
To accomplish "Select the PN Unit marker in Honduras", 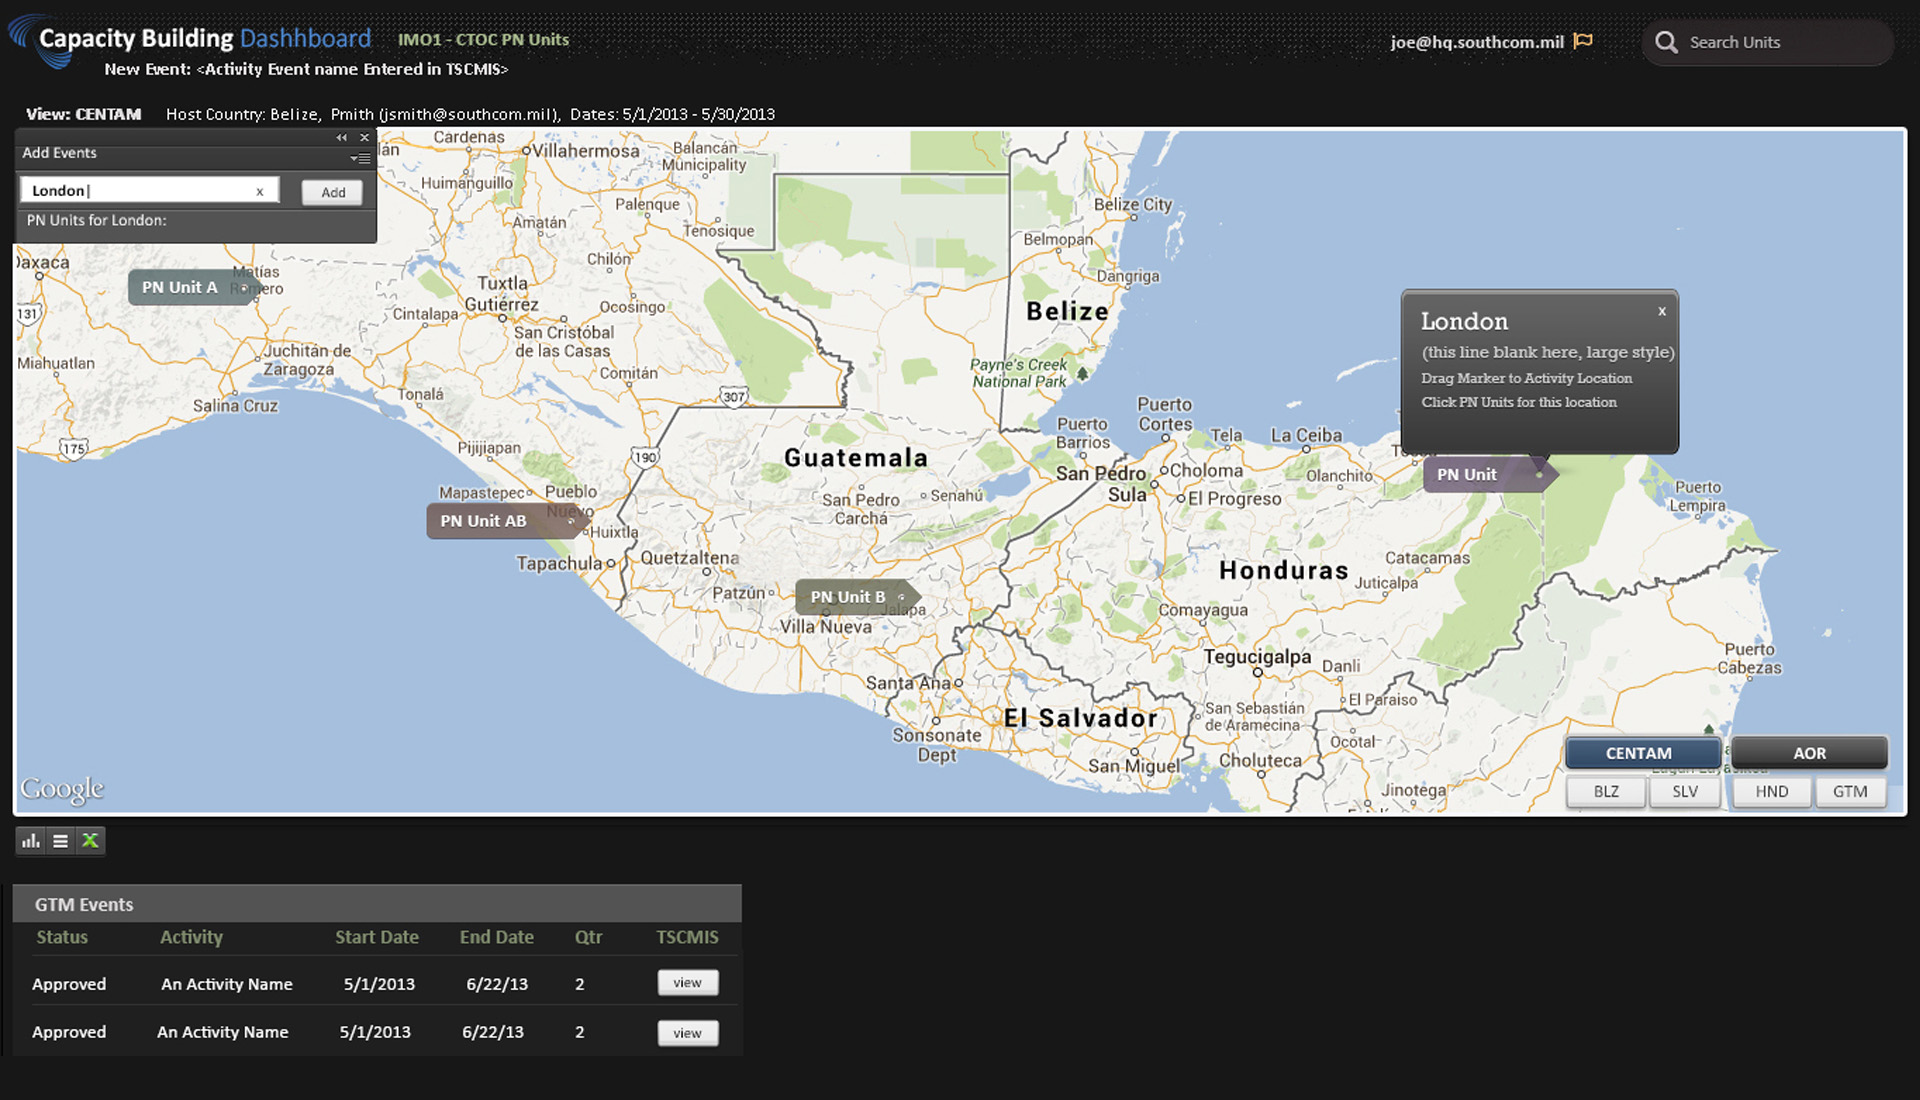I will pyautogui.click(x=1490, y=475).
